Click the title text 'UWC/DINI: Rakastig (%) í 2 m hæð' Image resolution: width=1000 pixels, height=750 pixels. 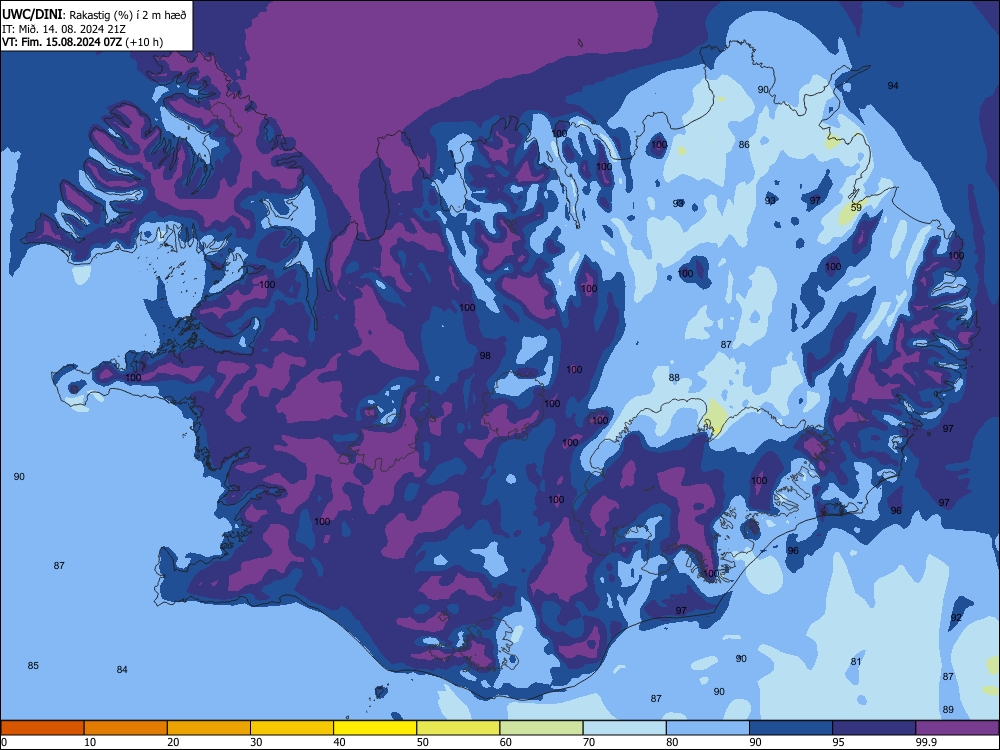tap(94, 14)
